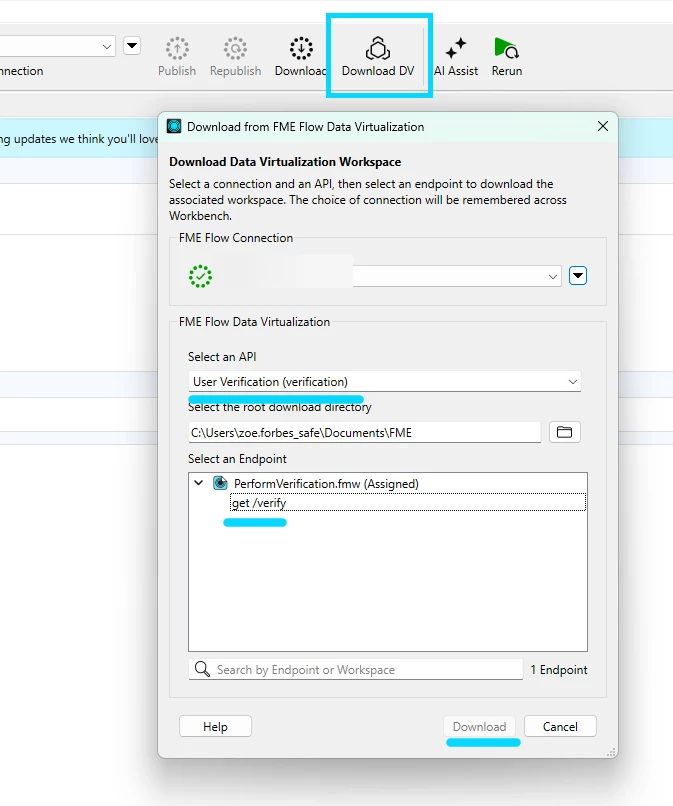
Task: Open Download DV from the toolbar
Action: point(378,56)
